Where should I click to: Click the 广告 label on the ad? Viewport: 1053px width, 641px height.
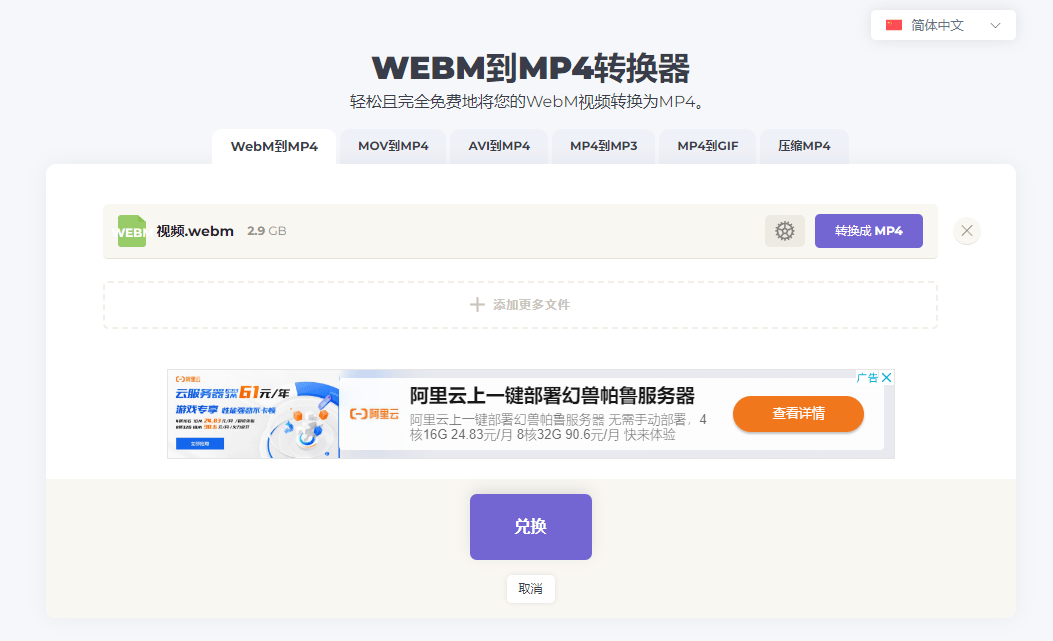867,377
